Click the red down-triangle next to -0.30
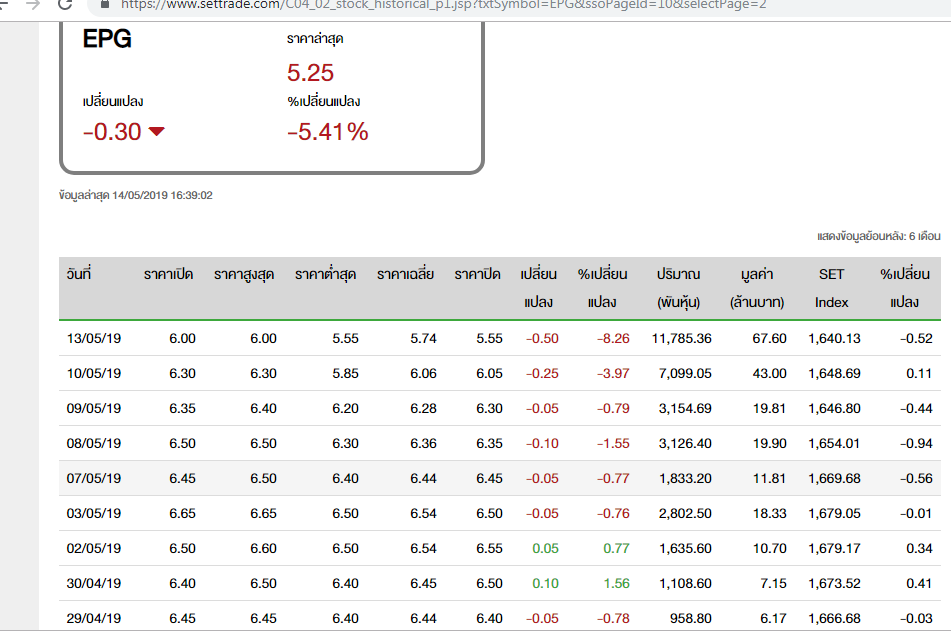The height and width of the screenshot is (631, 951). (x=156, y=131)
